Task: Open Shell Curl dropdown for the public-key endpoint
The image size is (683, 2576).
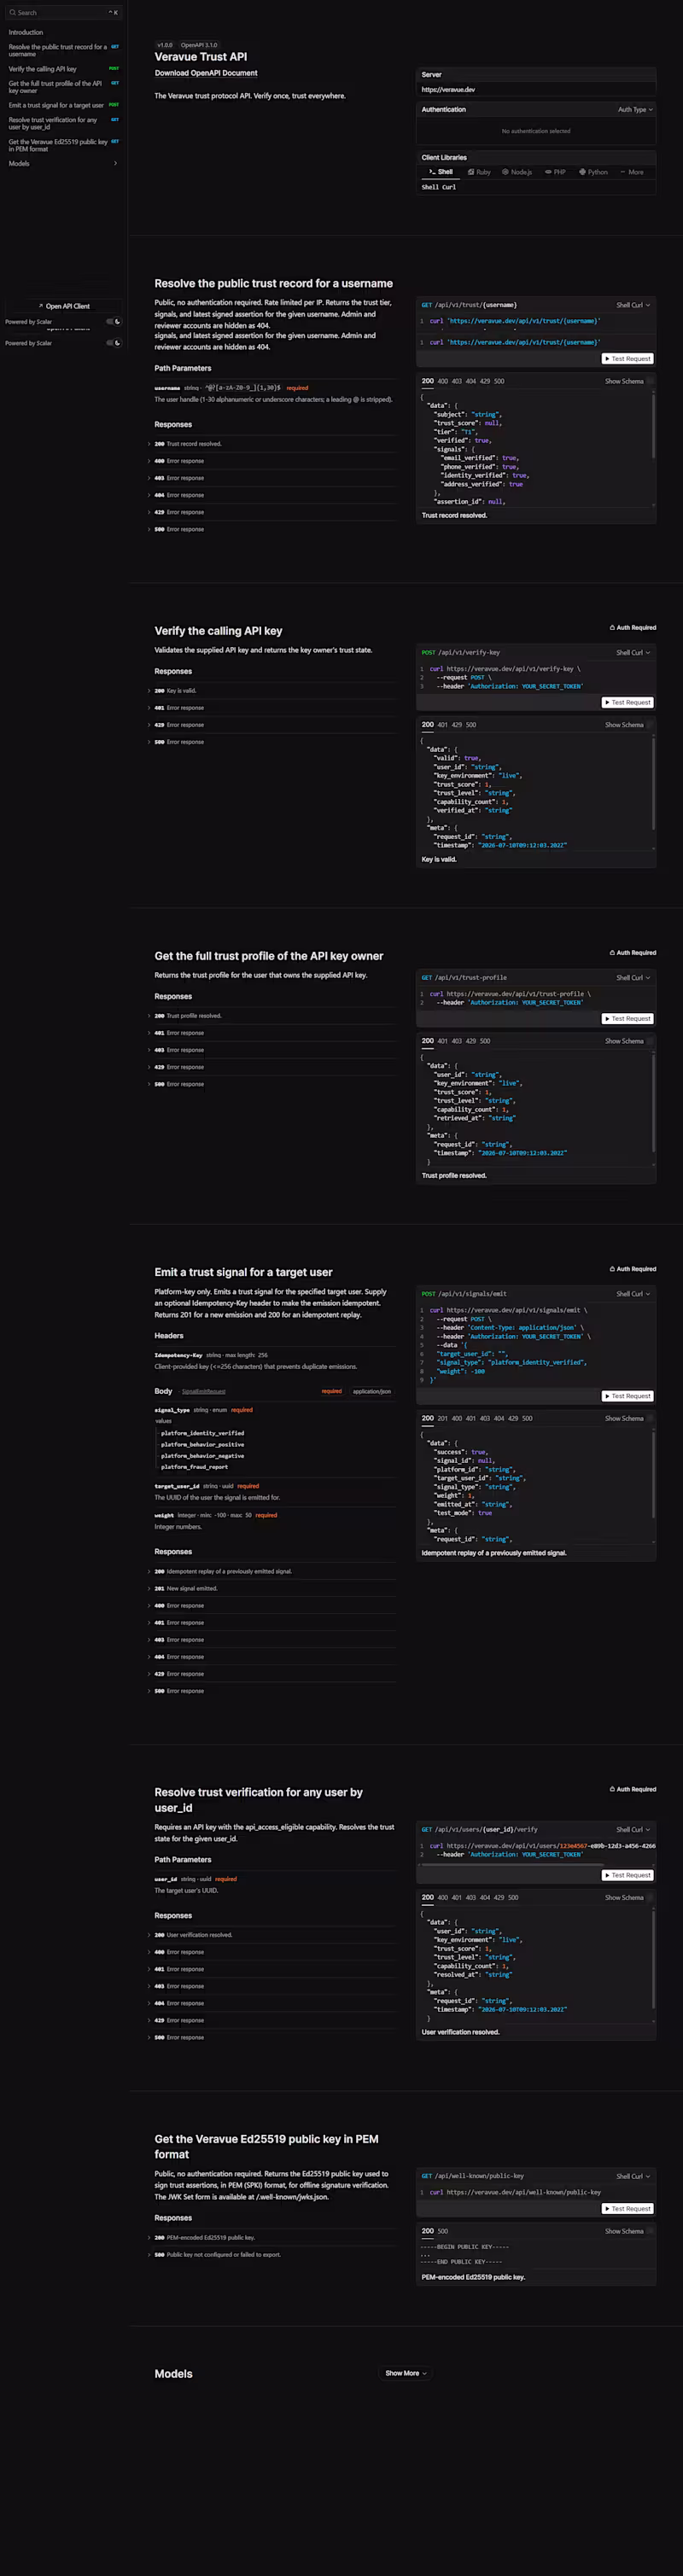Action: (x=633, y=2176)
